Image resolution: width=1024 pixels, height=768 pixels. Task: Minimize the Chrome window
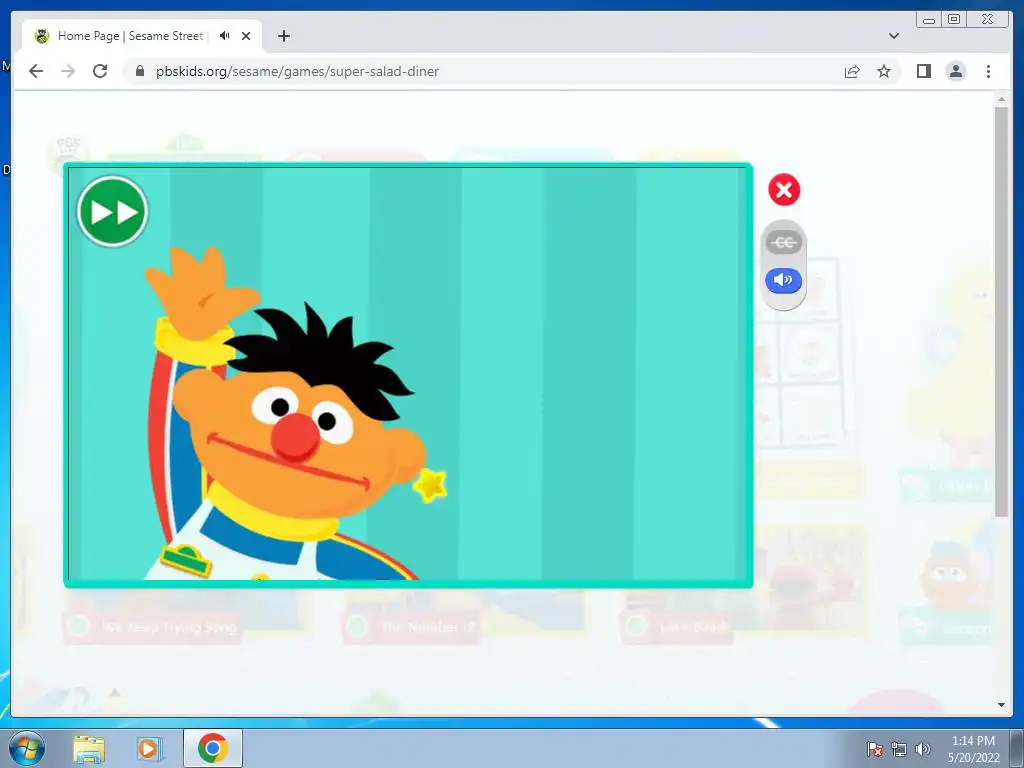pyautogui.click(x=929, y=20)
